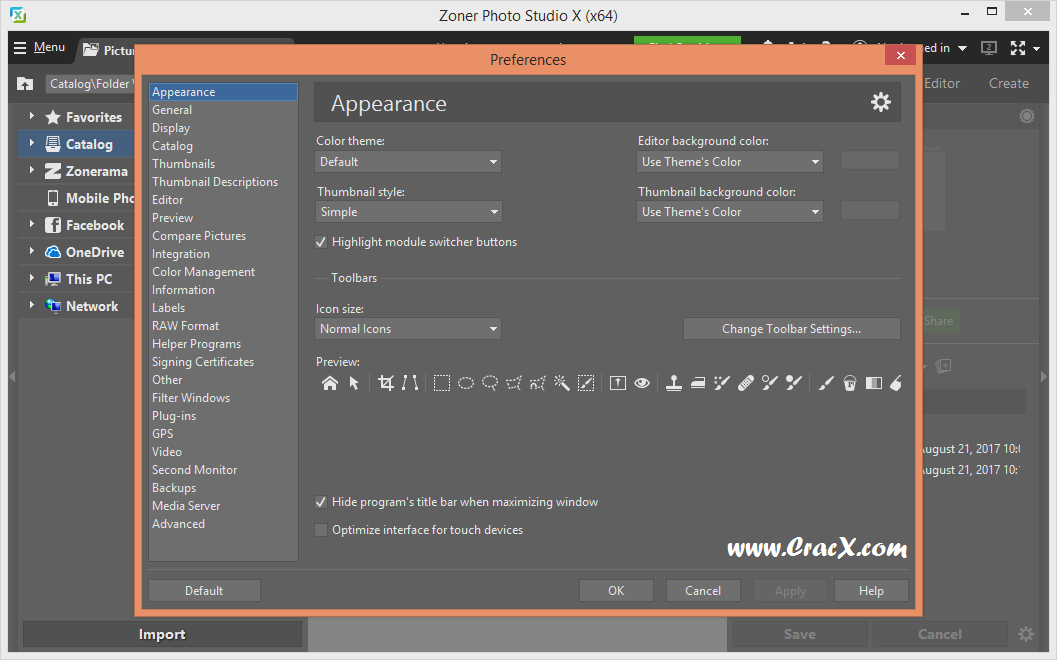
Task: Select the magnetic lasso tool icon
Action: (x=537, y=383)
